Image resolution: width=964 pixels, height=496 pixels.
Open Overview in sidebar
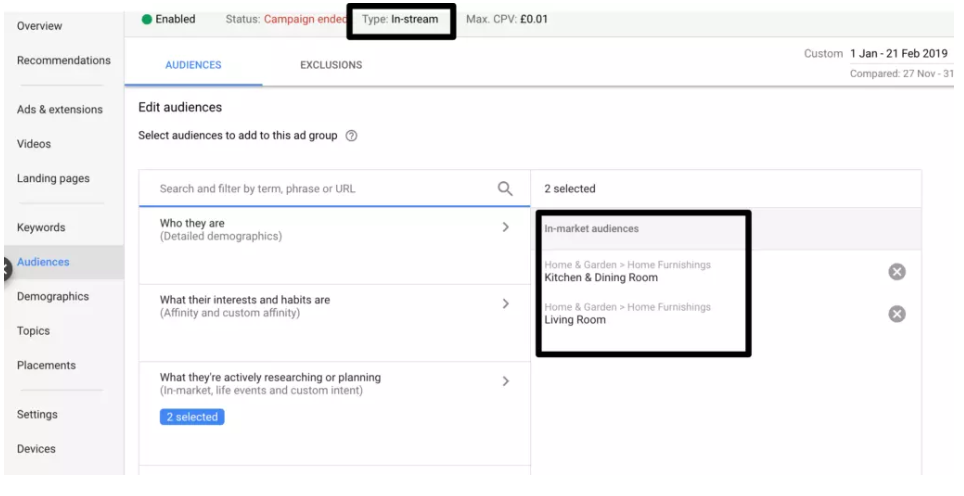(x=39, y=26)
